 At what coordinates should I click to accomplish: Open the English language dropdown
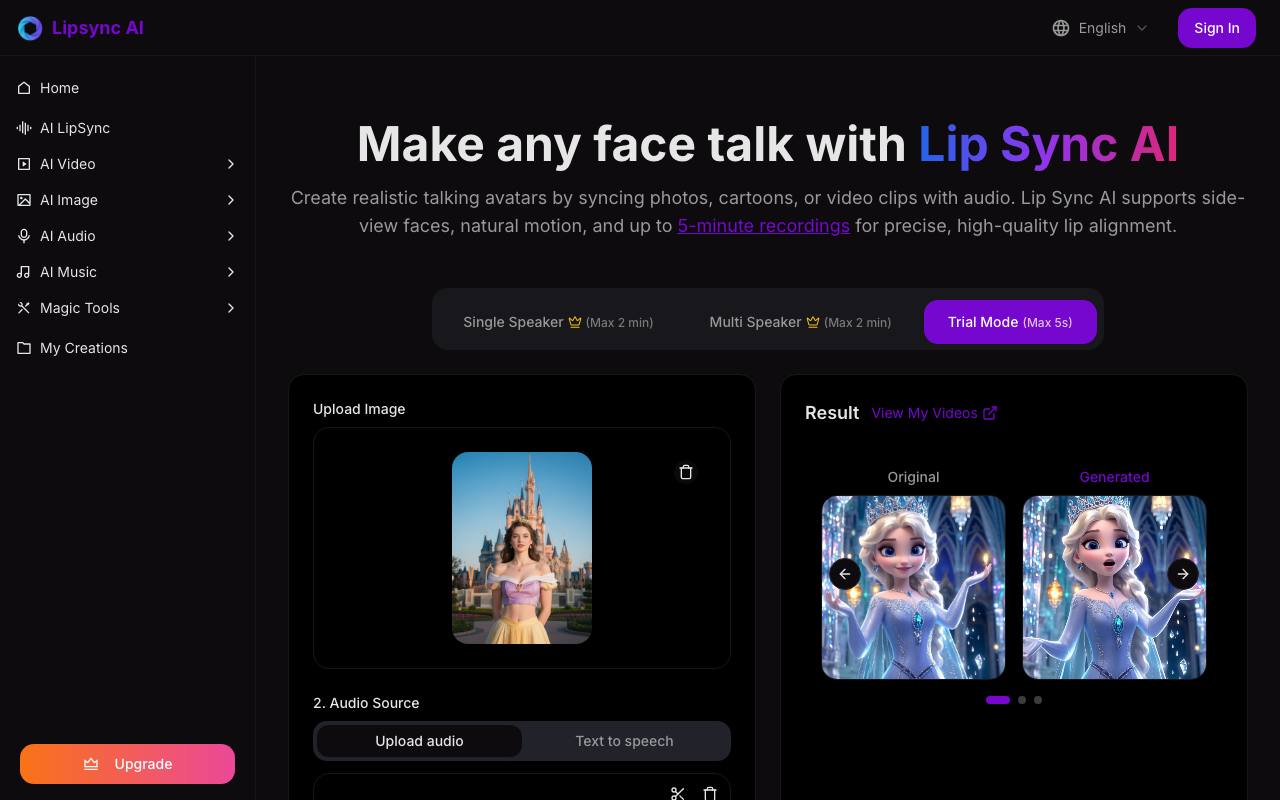tap(1100, 28)
